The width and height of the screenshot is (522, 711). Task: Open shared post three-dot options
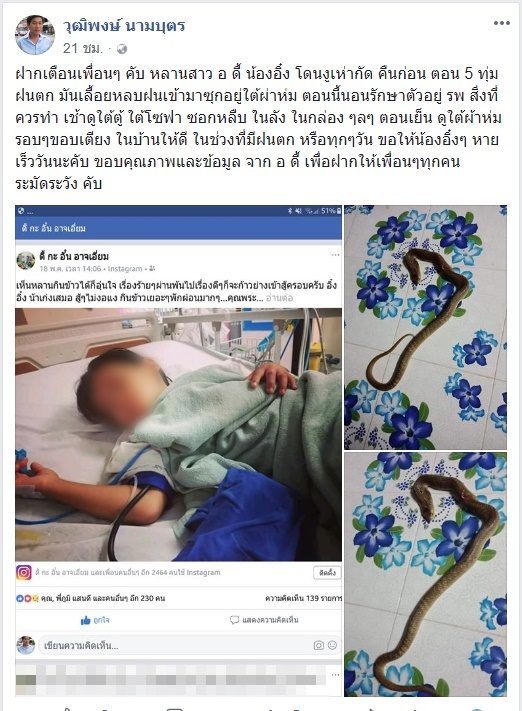click(335, 255)
